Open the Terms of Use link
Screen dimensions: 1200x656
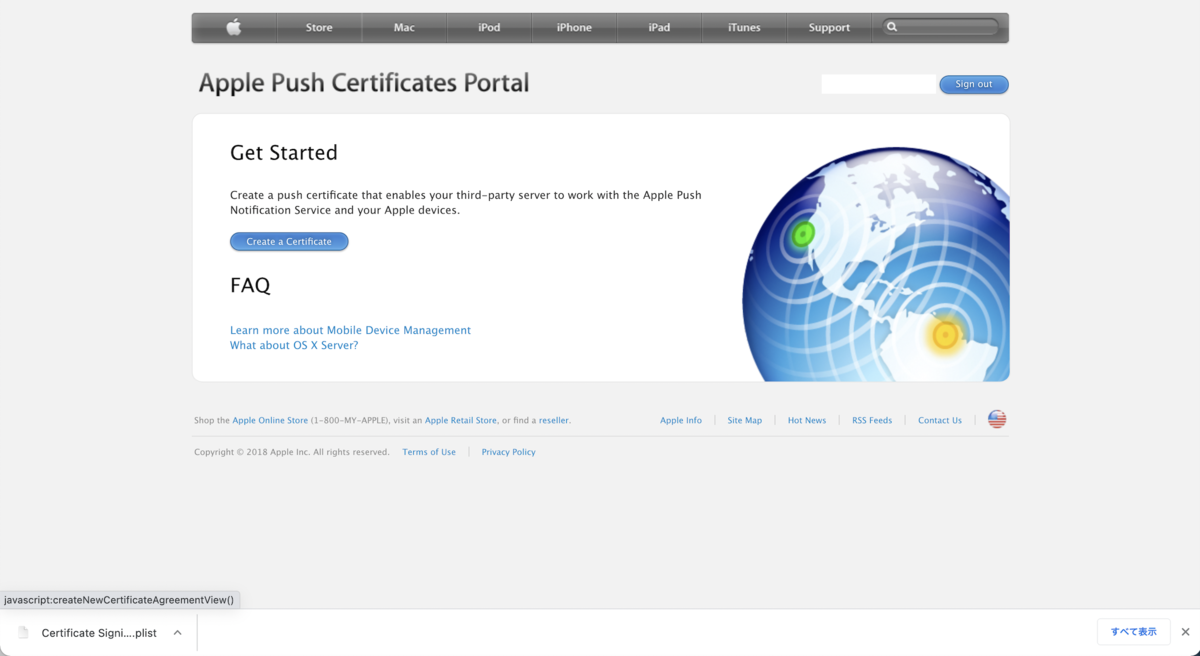429,452
